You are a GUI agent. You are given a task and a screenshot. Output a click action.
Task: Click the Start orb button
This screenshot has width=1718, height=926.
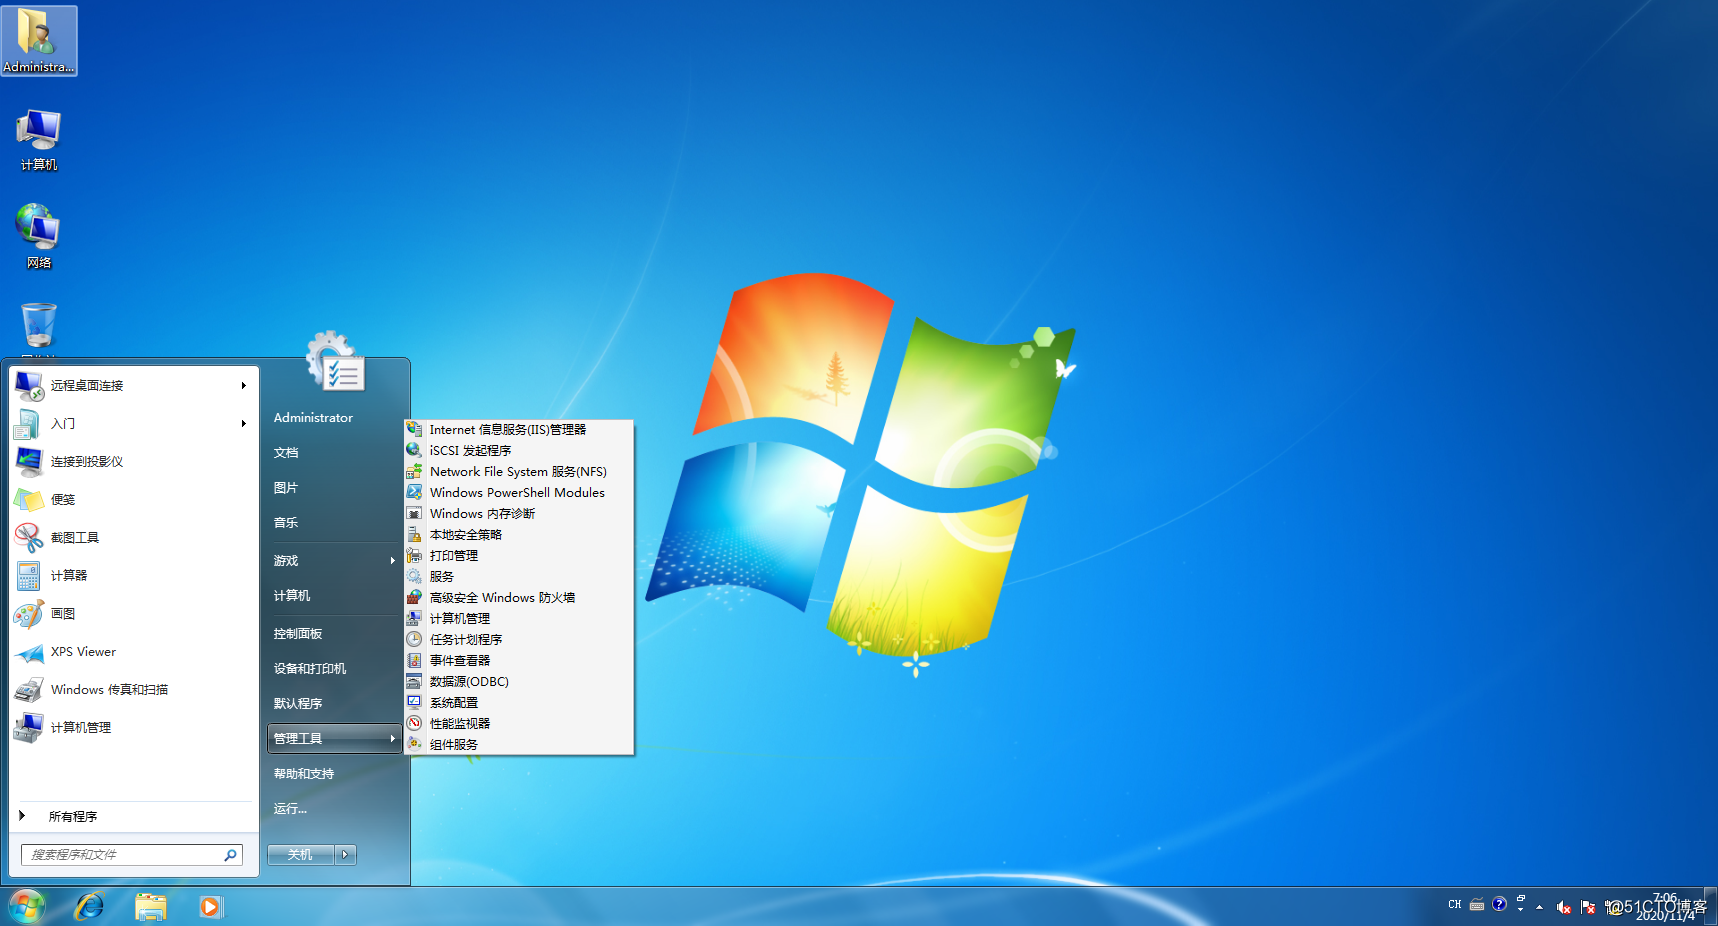click(x=27, y=907)
